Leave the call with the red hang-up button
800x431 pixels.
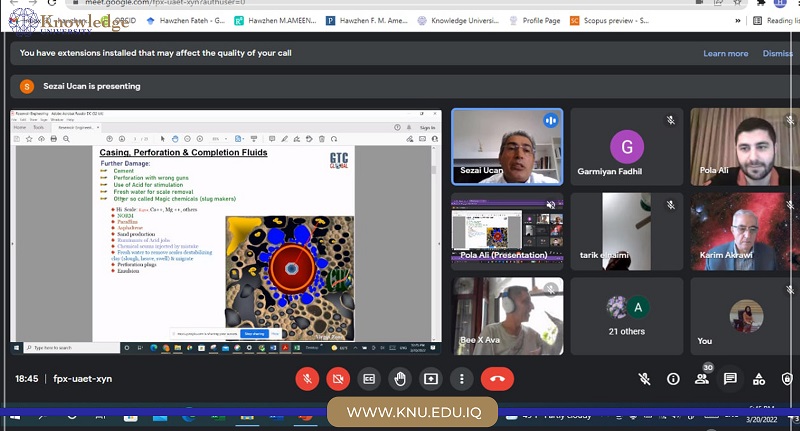(x=497, y=379)
